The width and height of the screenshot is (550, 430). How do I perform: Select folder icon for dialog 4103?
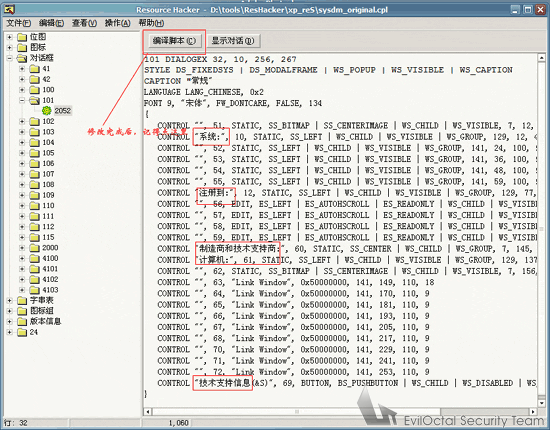coord(34,290)
